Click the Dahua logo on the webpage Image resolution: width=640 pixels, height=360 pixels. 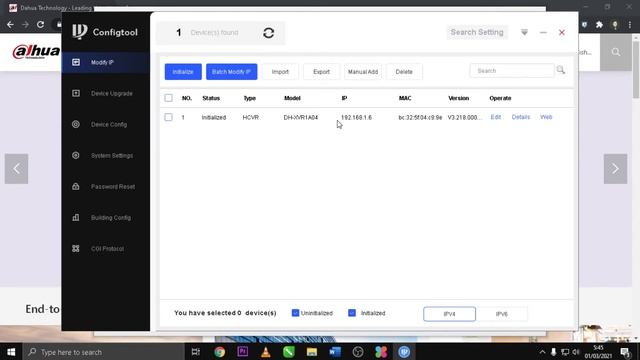click(36, 51)
